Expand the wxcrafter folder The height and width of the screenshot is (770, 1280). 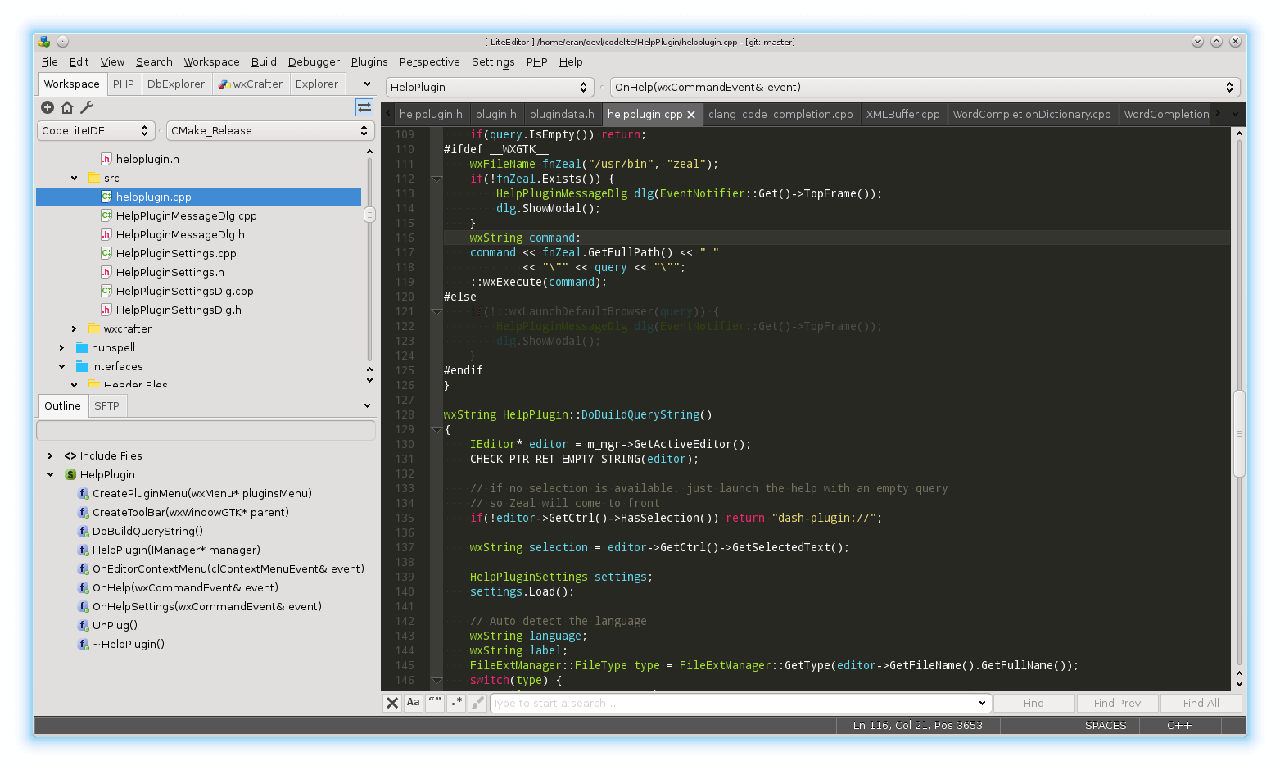(74, 329)
